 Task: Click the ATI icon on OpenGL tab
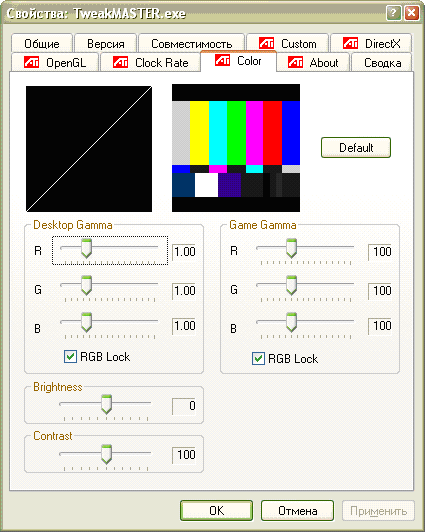[32, 62]
